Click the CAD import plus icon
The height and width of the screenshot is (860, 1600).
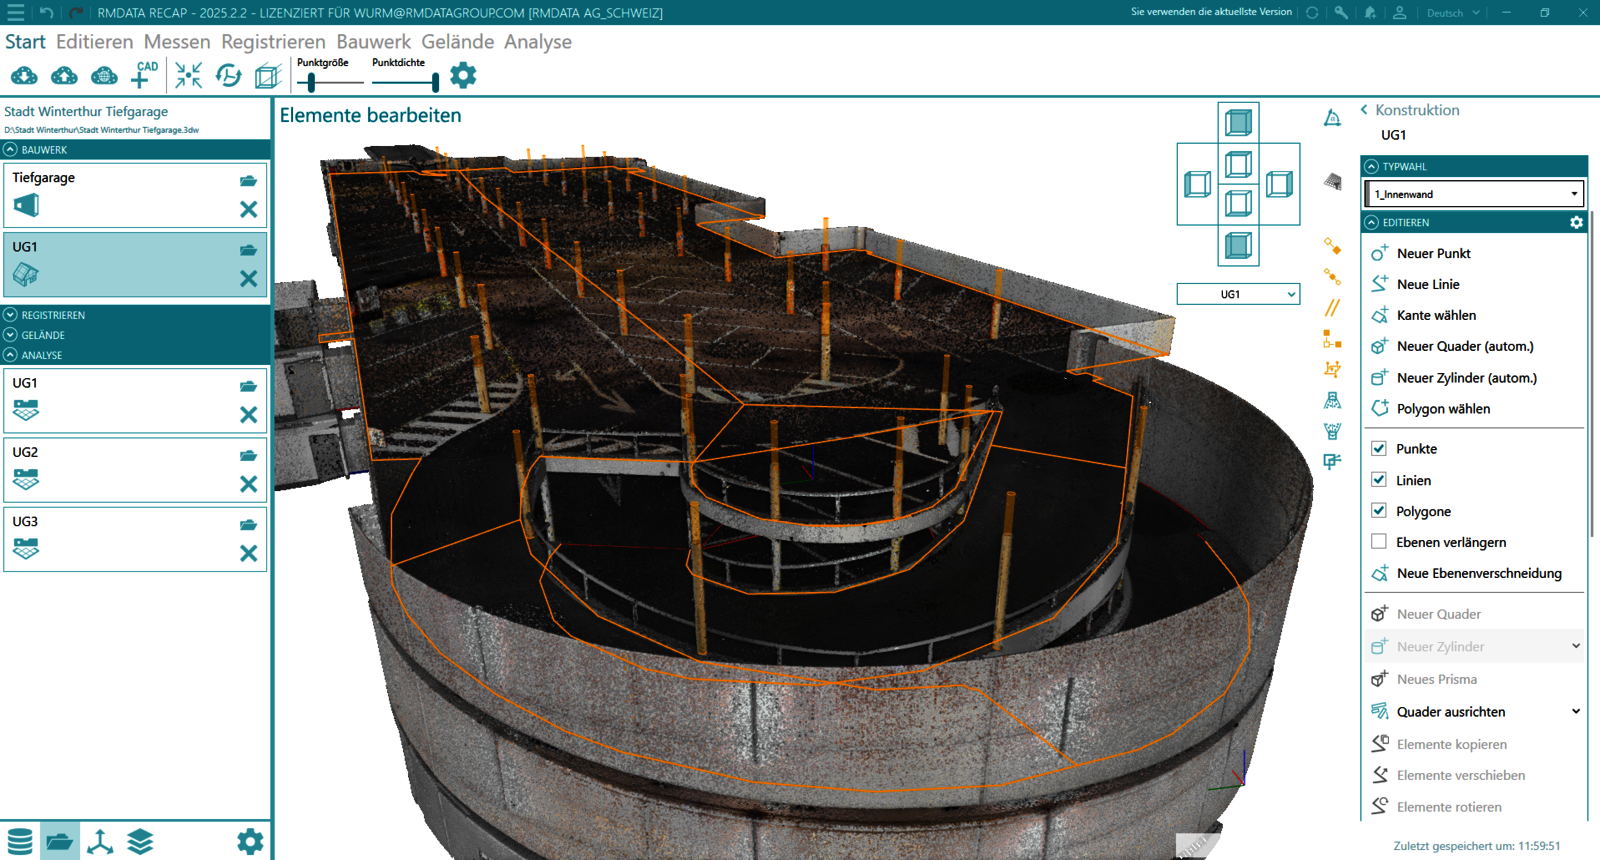(x=143, y=75)
